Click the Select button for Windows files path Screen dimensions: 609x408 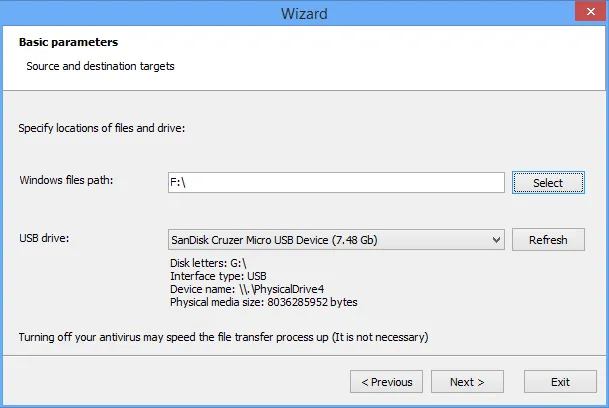point(548,183)
